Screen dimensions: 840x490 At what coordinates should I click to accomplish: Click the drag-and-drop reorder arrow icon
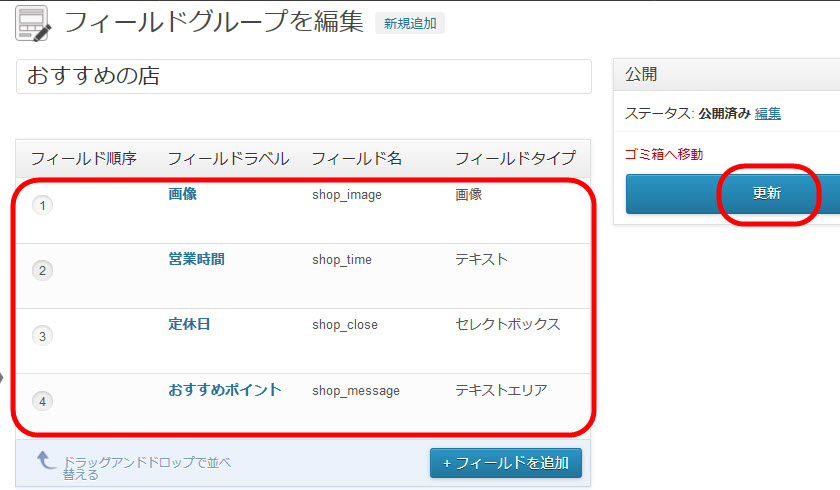[x=46, y=460]
